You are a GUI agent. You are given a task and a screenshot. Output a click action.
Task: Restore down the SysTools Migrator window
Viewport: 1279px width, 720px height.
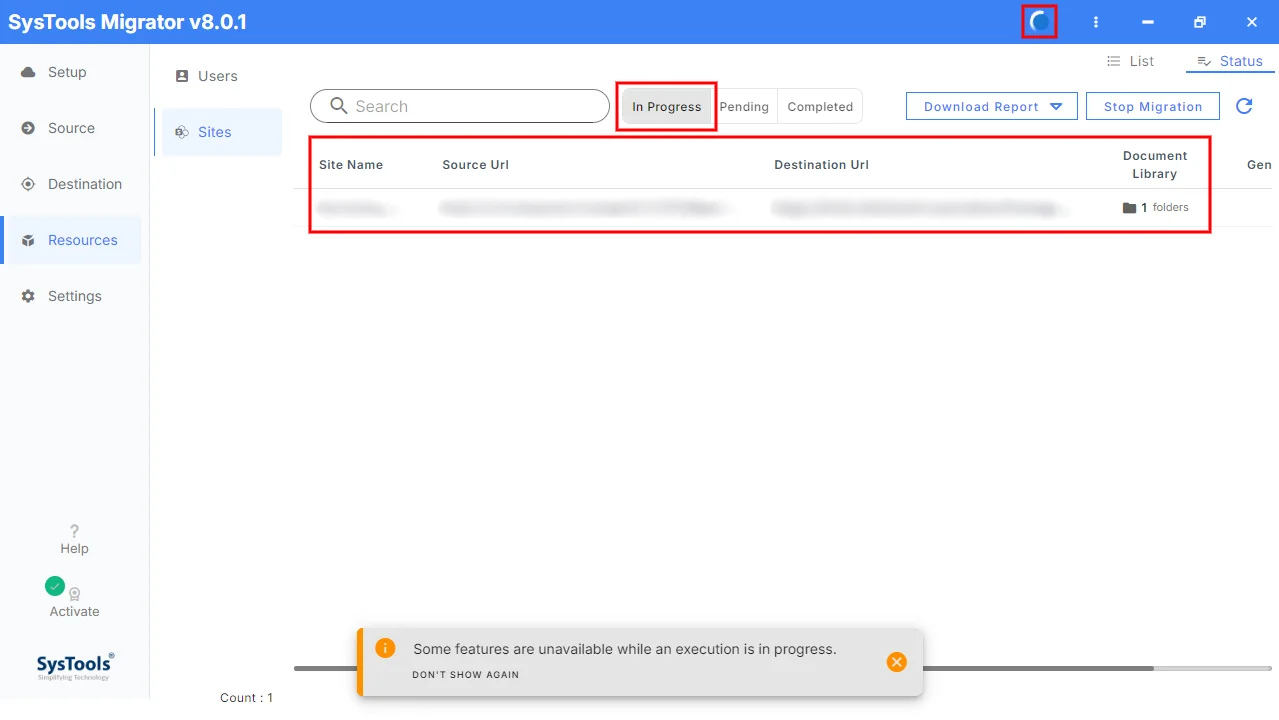[1200, 22]
